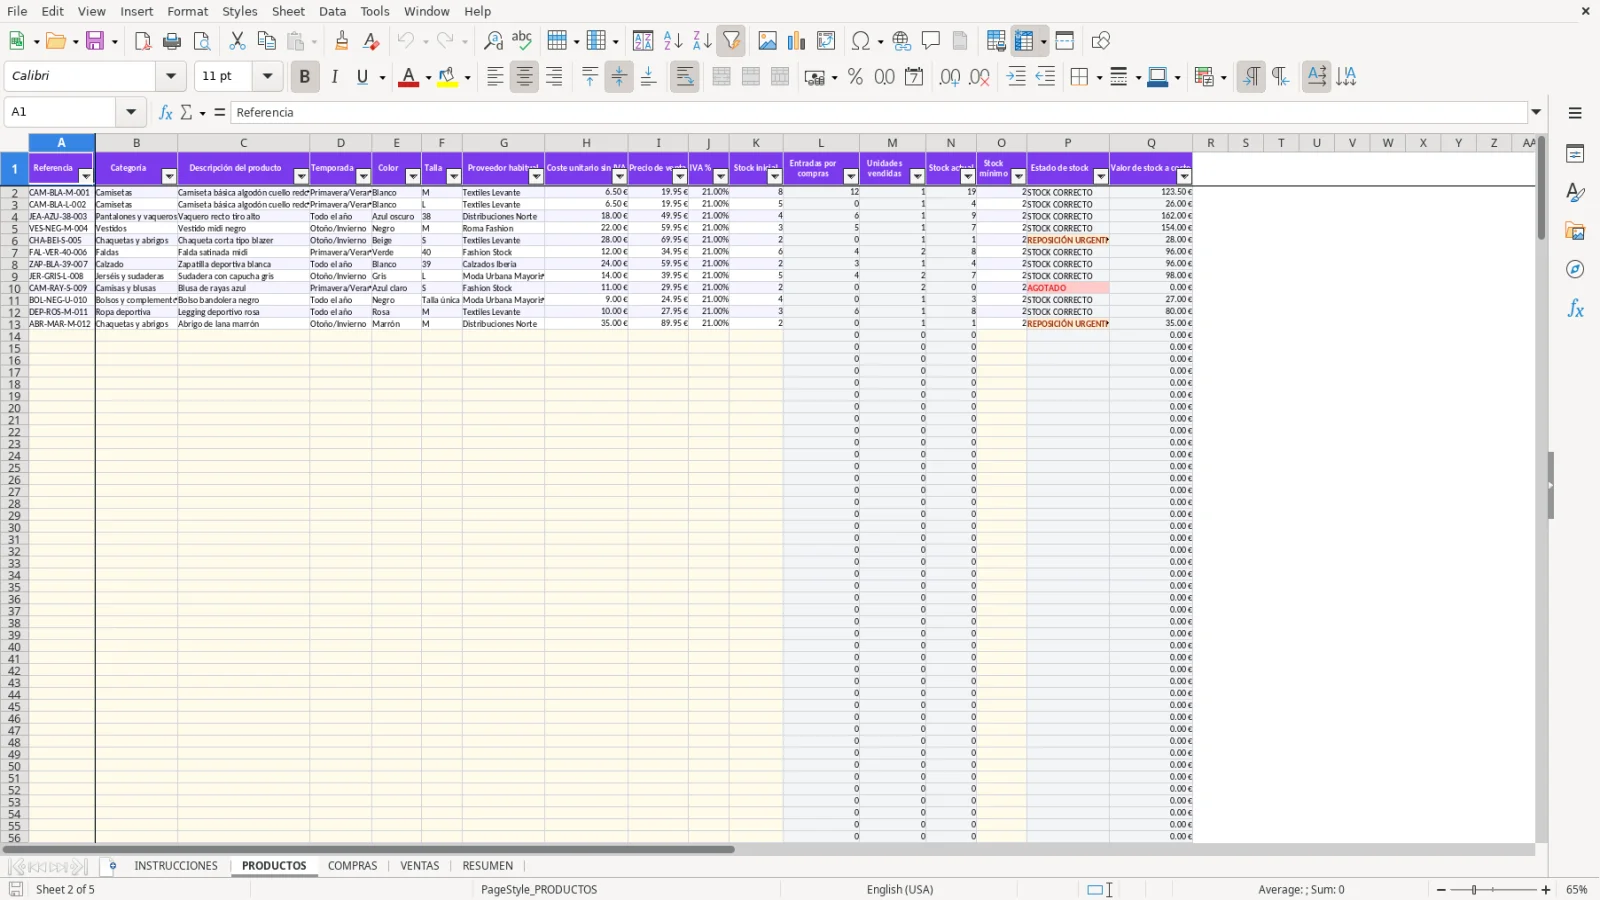
Task: Expand formula bar arrow
Action: [1537, 112]
